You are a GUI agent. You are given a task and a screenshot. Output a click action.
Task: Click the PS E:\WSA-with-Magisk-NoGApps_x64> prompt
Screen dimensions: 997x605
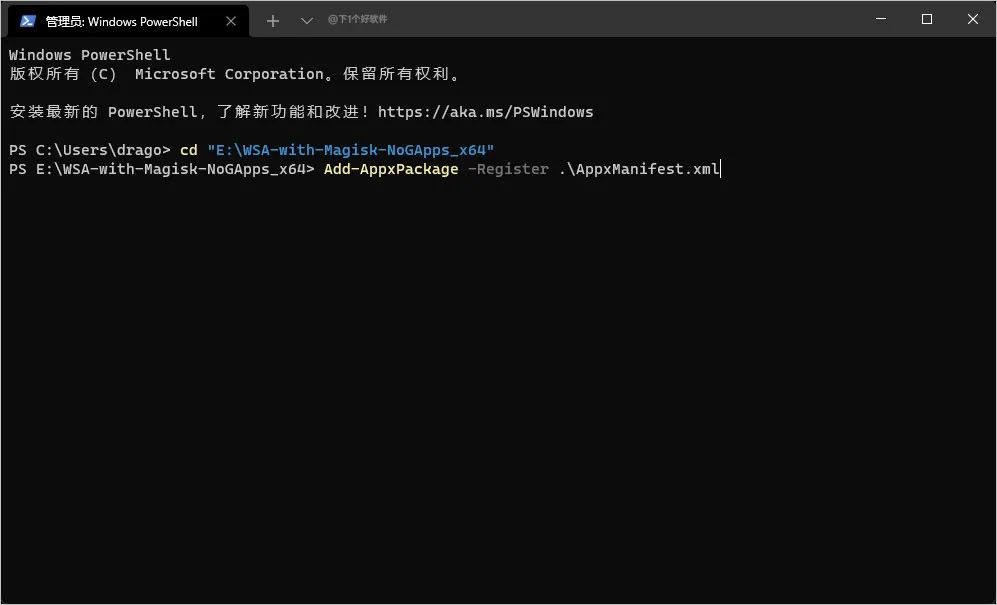161,169
